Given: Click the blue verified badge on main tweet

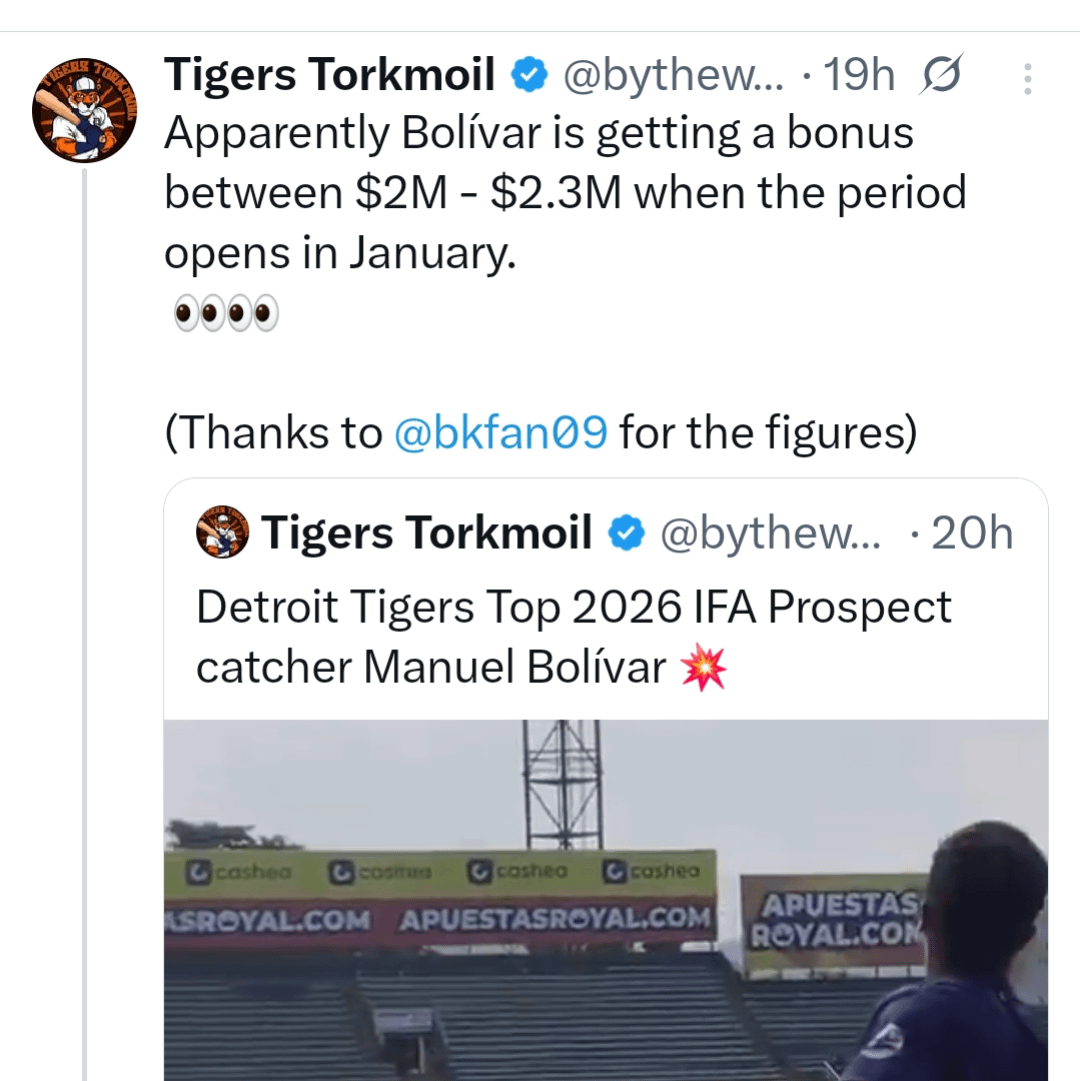Looking at the screenshot, I should click(529, 76).
